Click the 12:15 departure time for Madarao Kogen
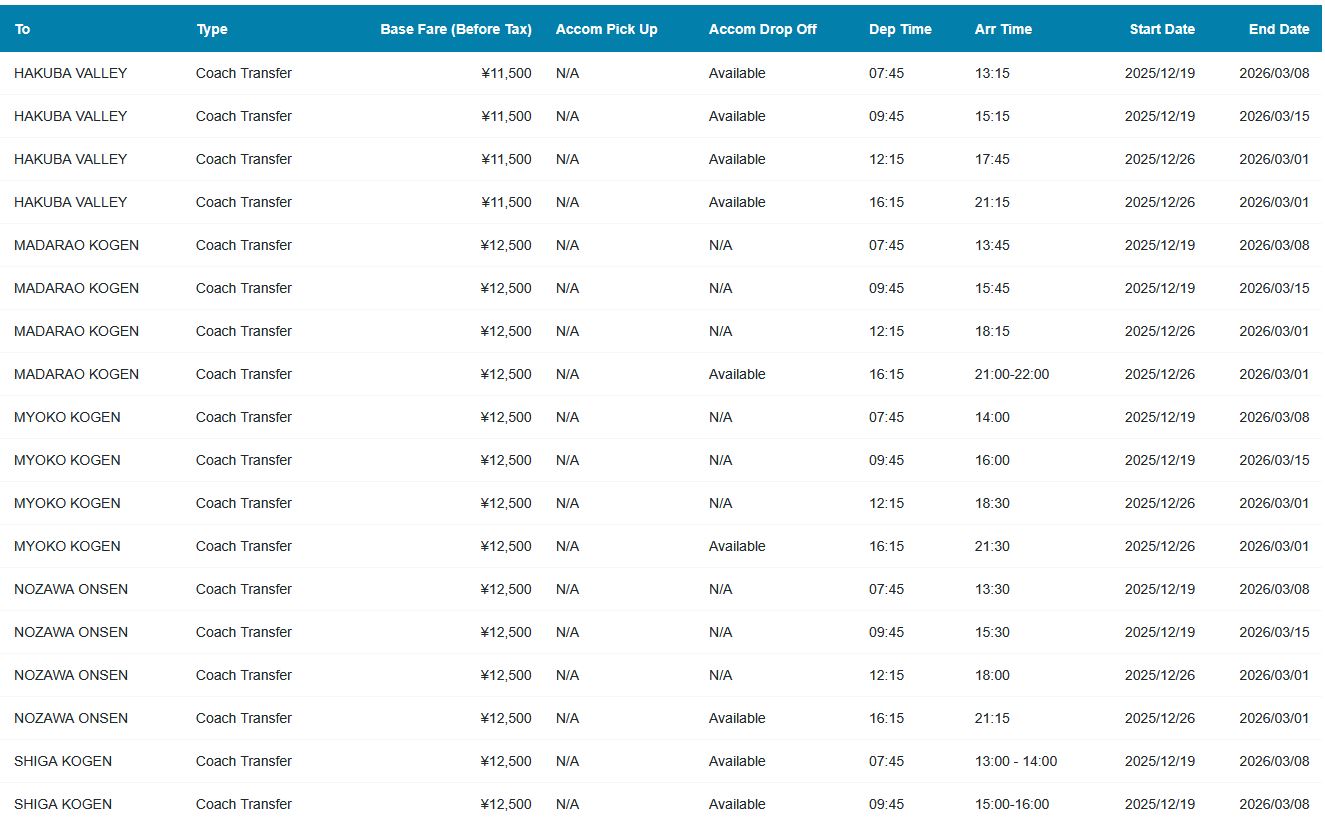Screen dimensions: 1325x823 pos(886,331)
